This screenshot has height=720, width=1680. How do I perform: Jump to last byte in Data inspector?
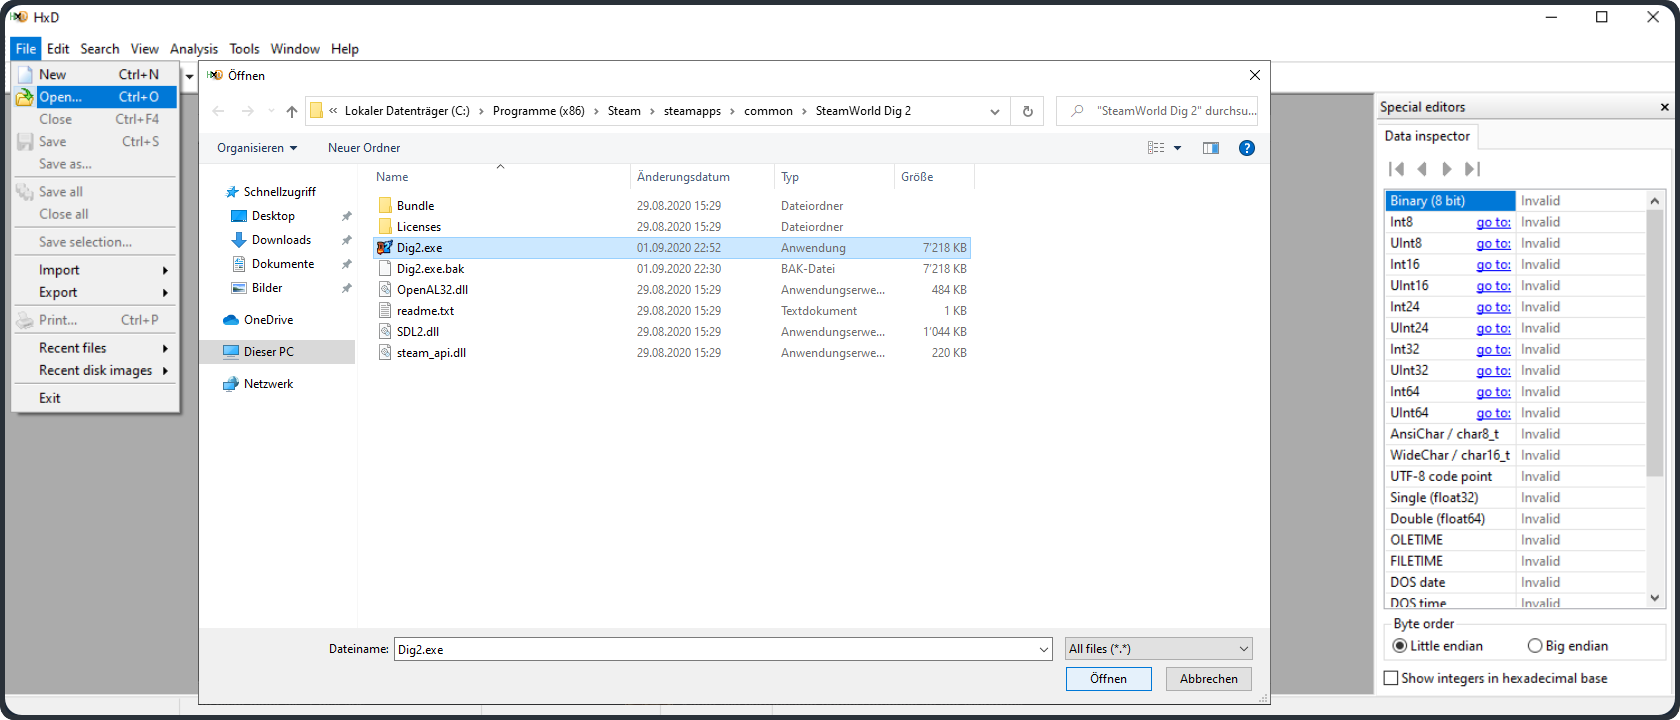pos(1472,169)
